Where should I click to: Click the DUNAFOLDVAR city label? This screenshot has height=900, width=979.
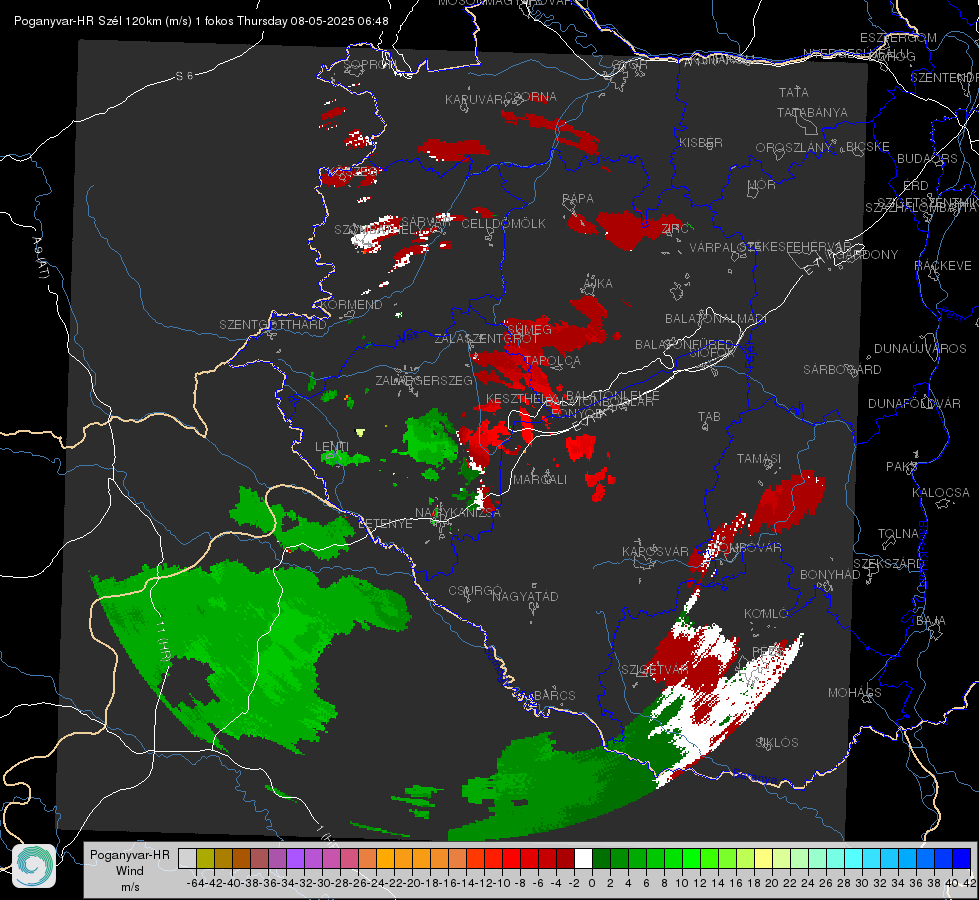tap(914, 404)
